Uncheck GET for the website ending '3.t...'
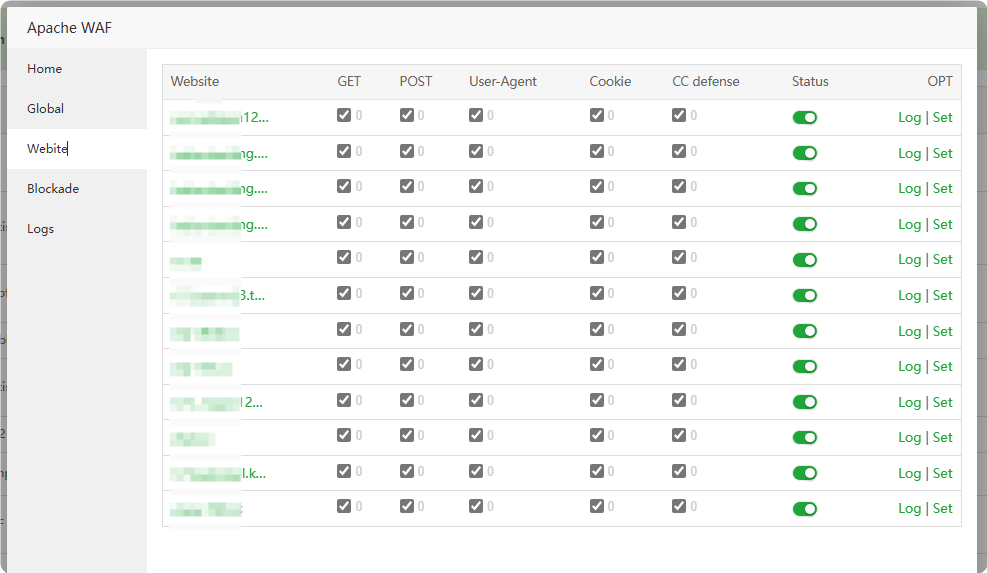Image resolution: width=987 pixels, height=573 pixels. point(344,293)
